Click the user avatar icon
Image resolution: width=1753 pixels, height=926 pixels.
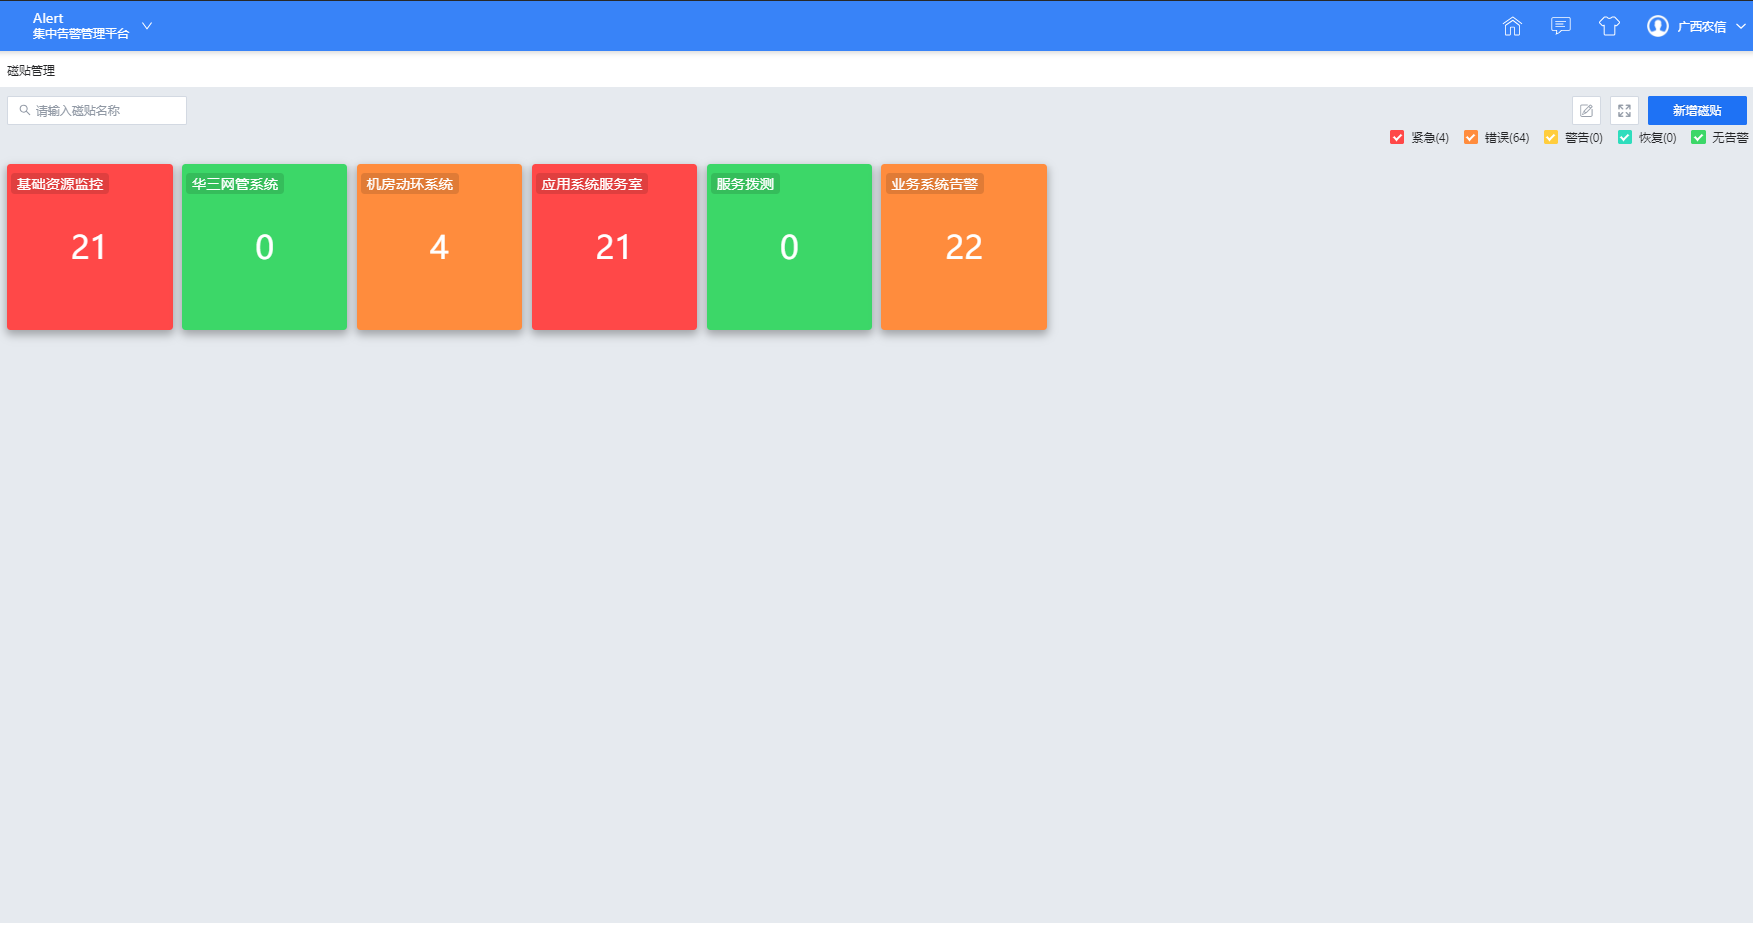(1658, 26)
